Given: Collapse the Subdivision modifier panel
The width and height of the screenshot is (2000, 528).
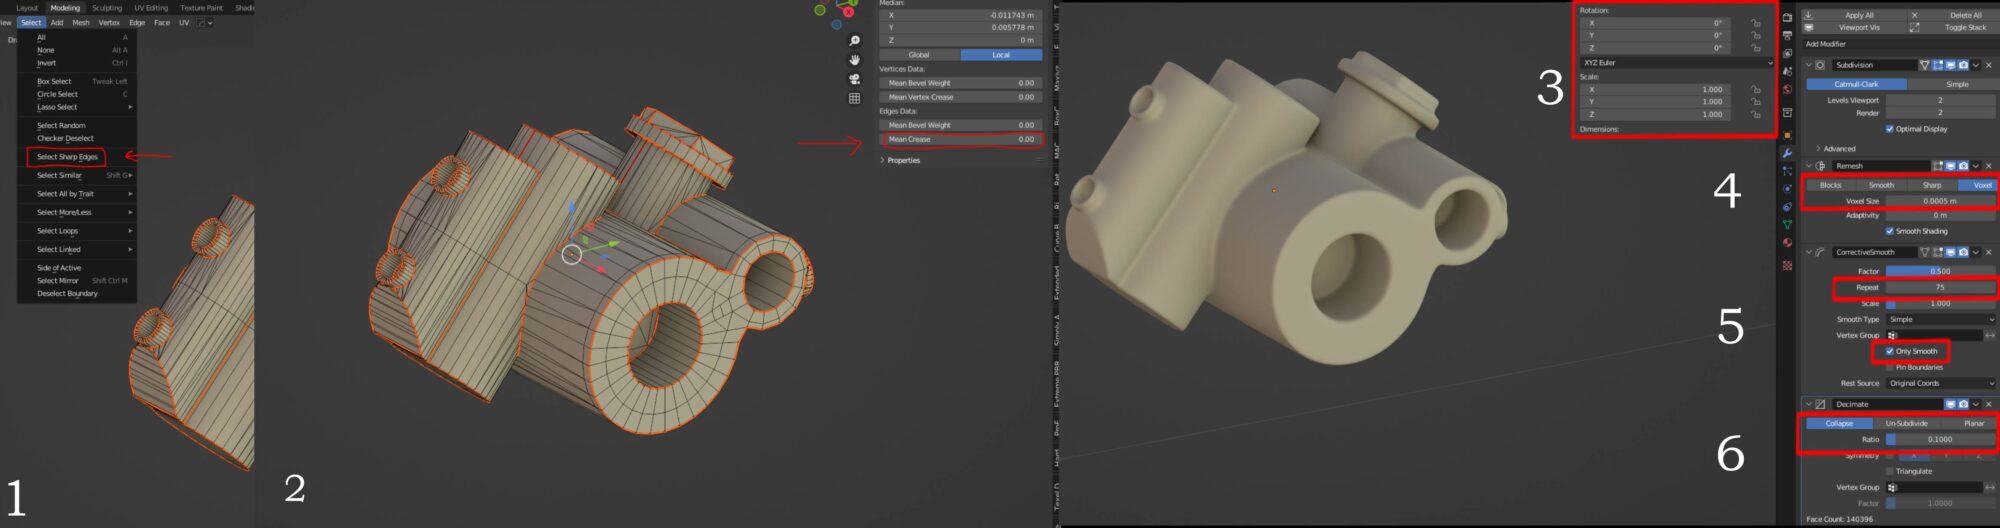Looking at the screenshot, I should click(1808, 65).
